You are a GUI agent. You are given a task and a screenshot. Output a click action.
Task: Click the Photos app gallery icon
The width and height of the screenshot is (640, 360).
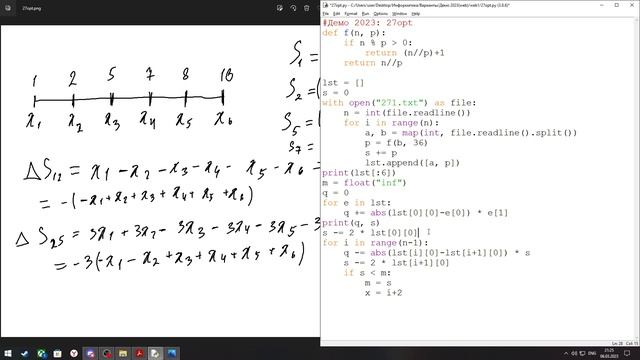[8, 8]
